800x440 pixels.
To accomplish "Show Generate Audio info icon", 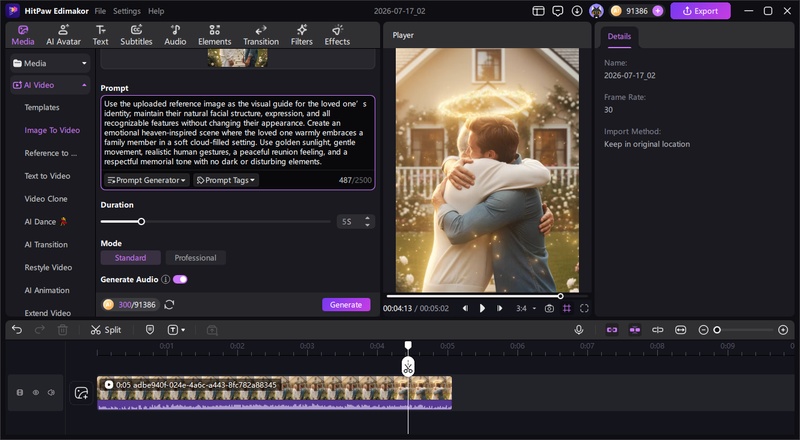I will pos(165,279).
